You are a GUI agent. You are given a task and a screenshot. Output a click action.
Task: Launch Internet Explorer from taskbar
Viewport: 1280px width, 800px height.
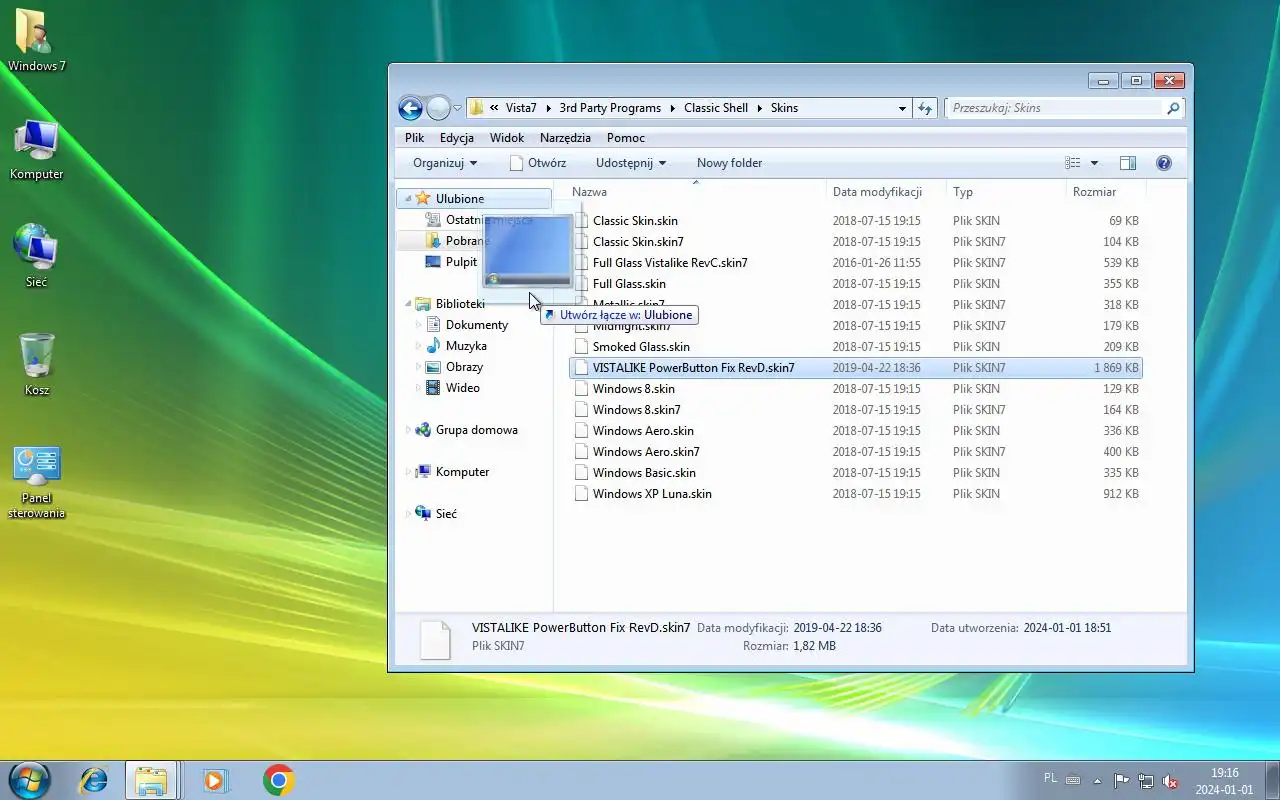(94, 780)
